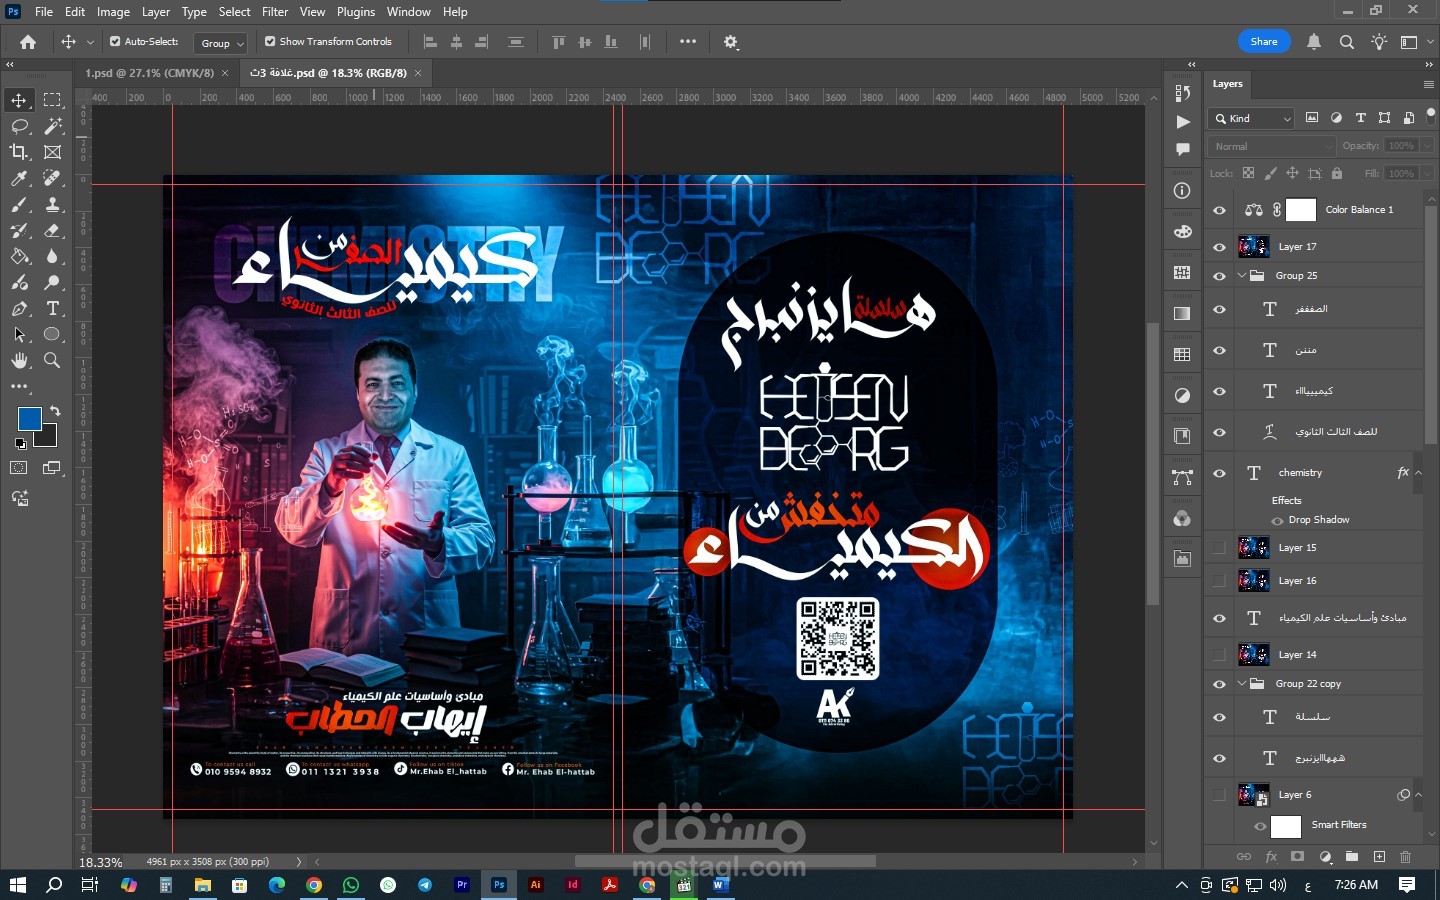
Task: Click the foreground blue color swatch
Action: pyautogui.click(x=29, y=419)
